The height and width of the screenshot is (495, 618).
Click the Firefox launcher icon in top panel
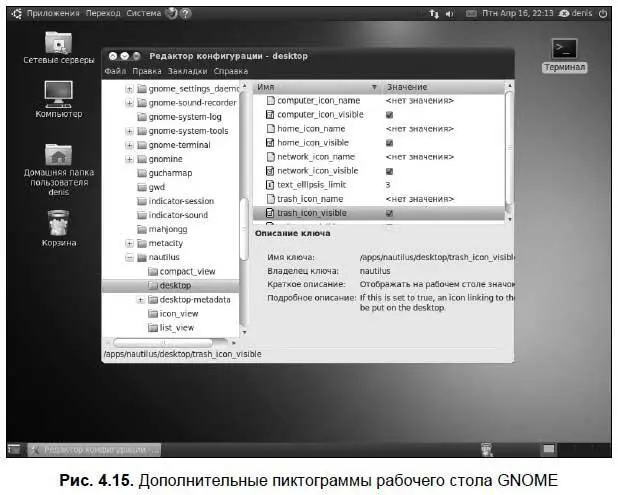(x=171, y=13)
